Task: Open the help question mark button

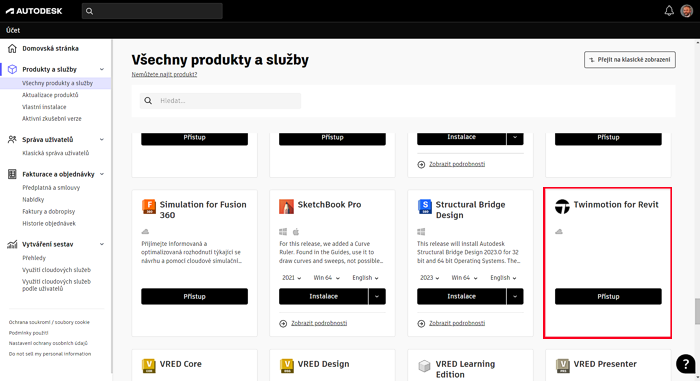Action: click(x=685, y=364)
